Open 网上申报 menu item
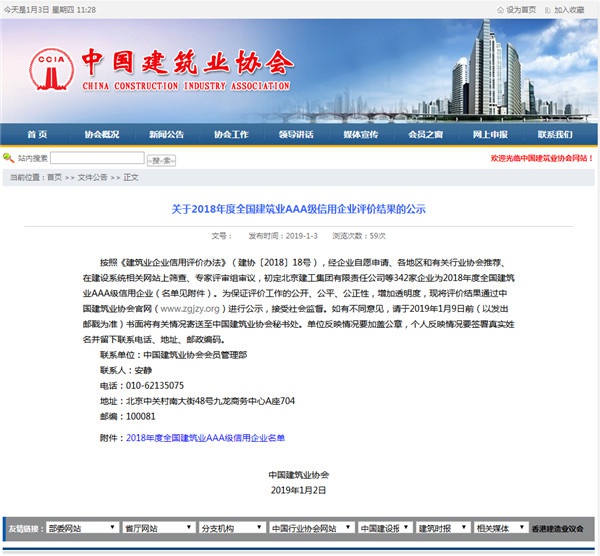The width and height of the screenshot is (600, 556). [x=490, y=134]
